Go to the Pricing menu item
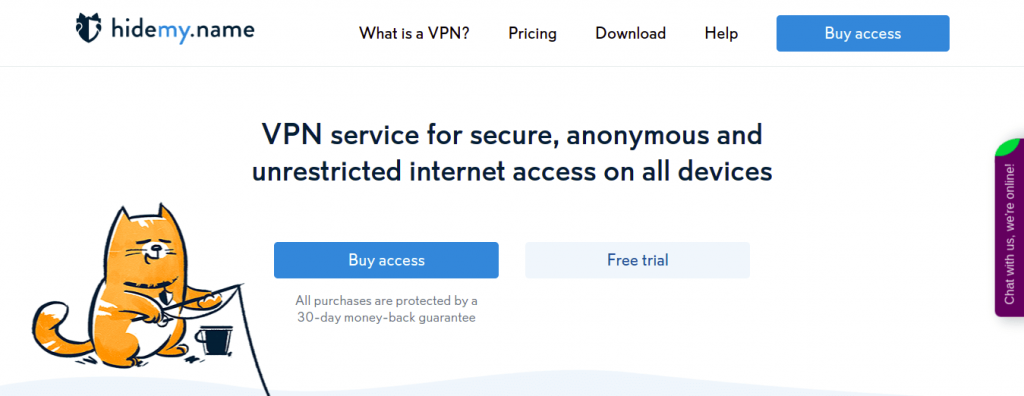The width and height of the screenshot is (1024, 396). point(532,33)
